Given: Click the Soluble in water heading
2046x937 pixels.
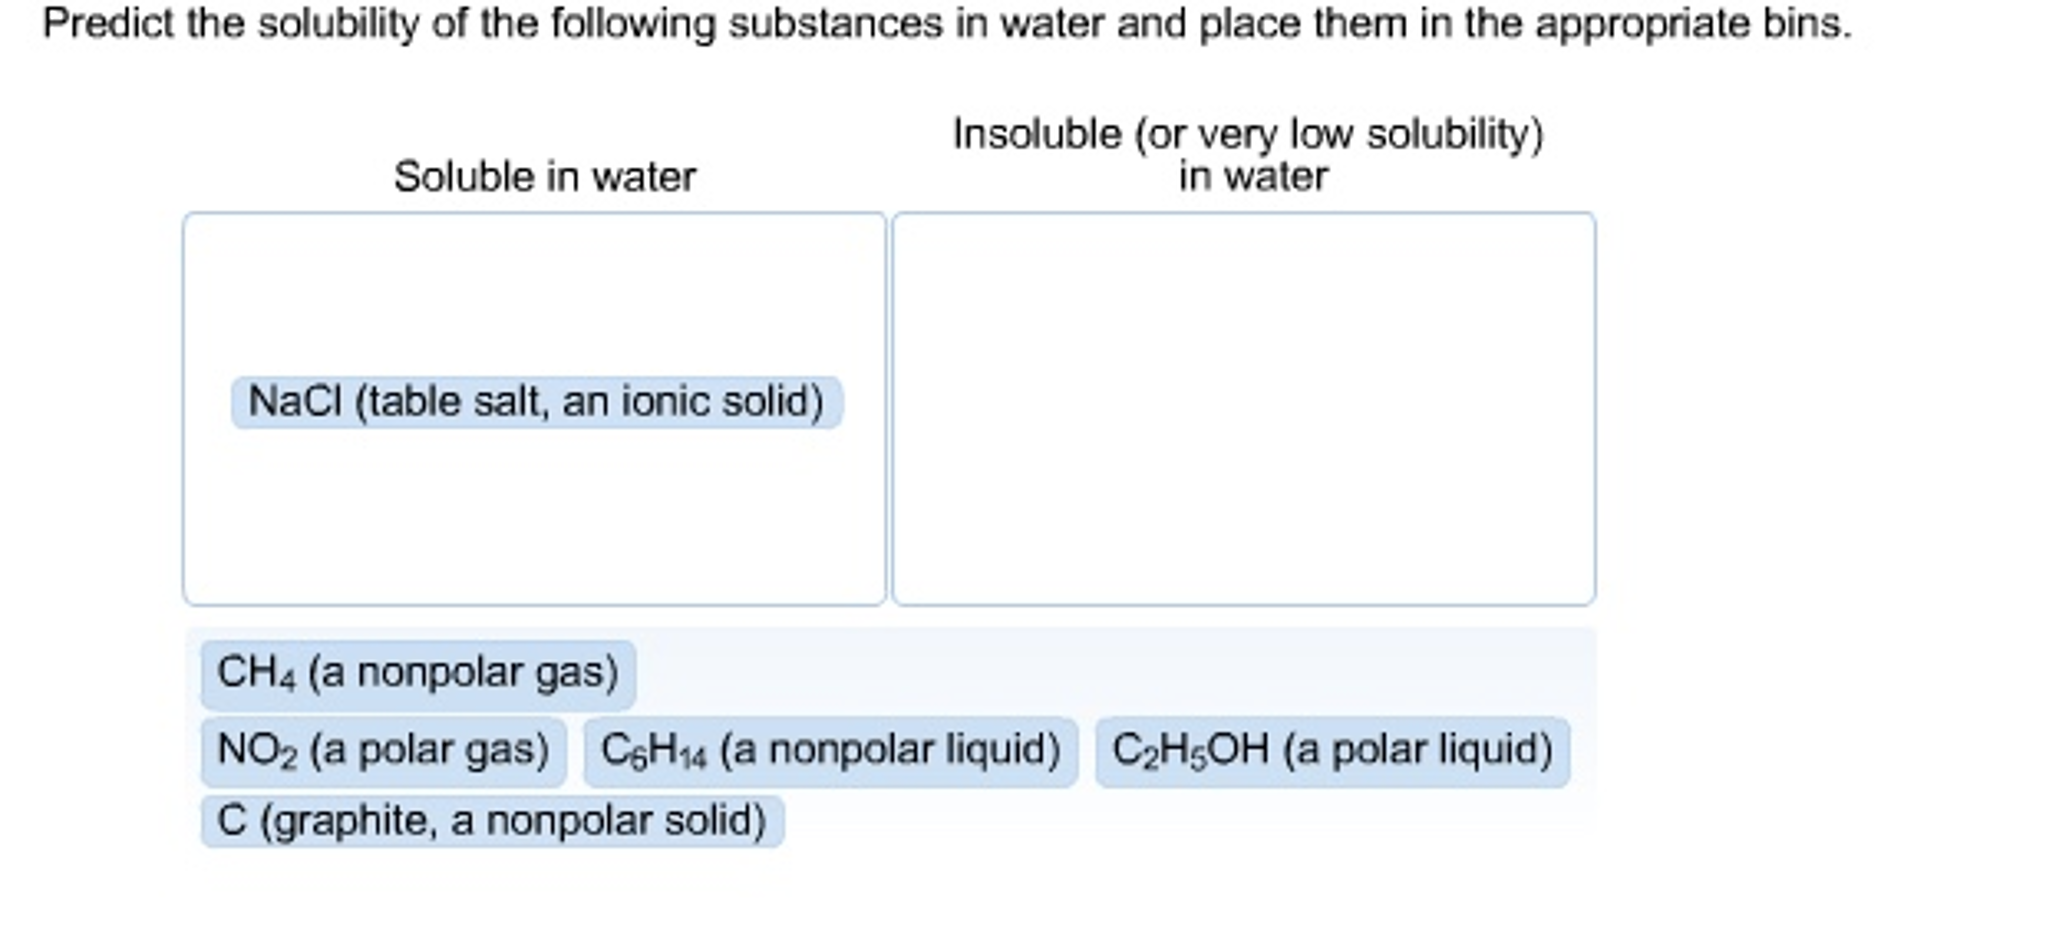Looking at the screenshot, I should click(x=546, y=176).
